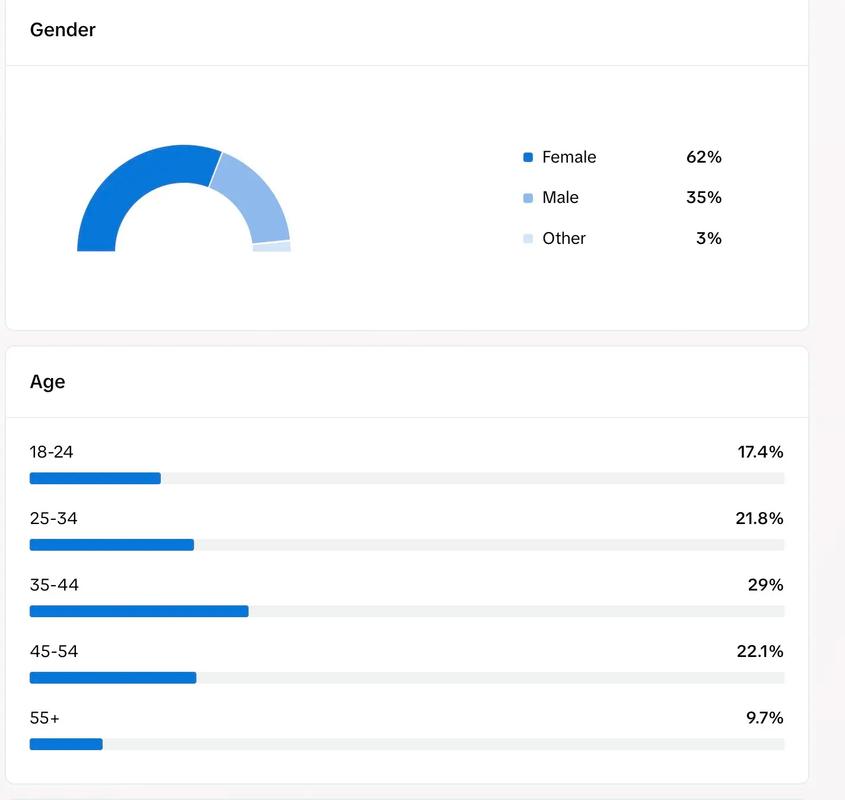The height and width of the screenshot is (800, 845).
Task: Click the 18-24 age bar
Action: tap(95, 478)
